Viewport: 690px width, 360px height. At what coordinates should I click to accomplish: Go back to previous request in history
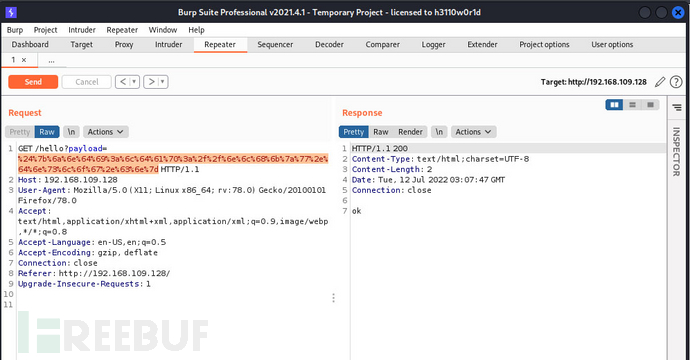(123, 82)
